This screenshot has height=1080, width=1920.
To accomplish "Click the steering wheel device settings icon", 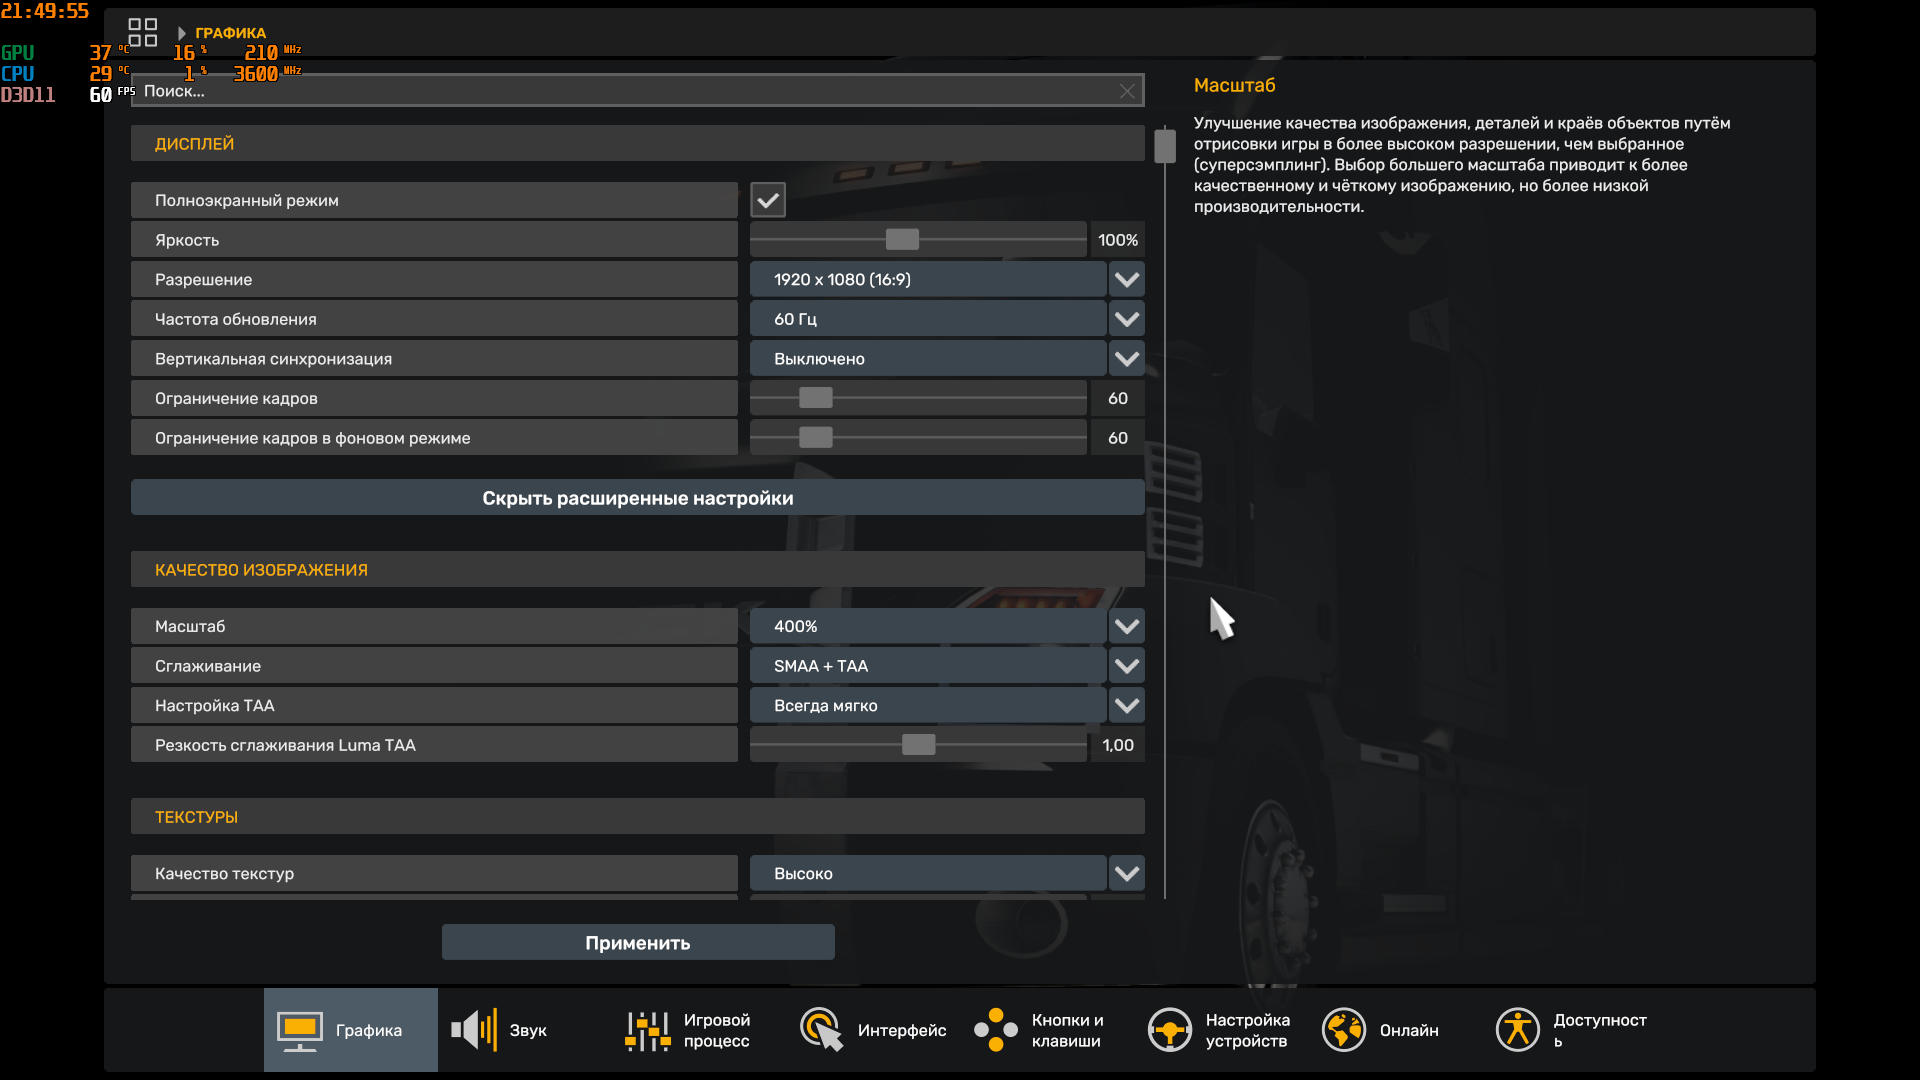I will [x=1170, y=1030].
